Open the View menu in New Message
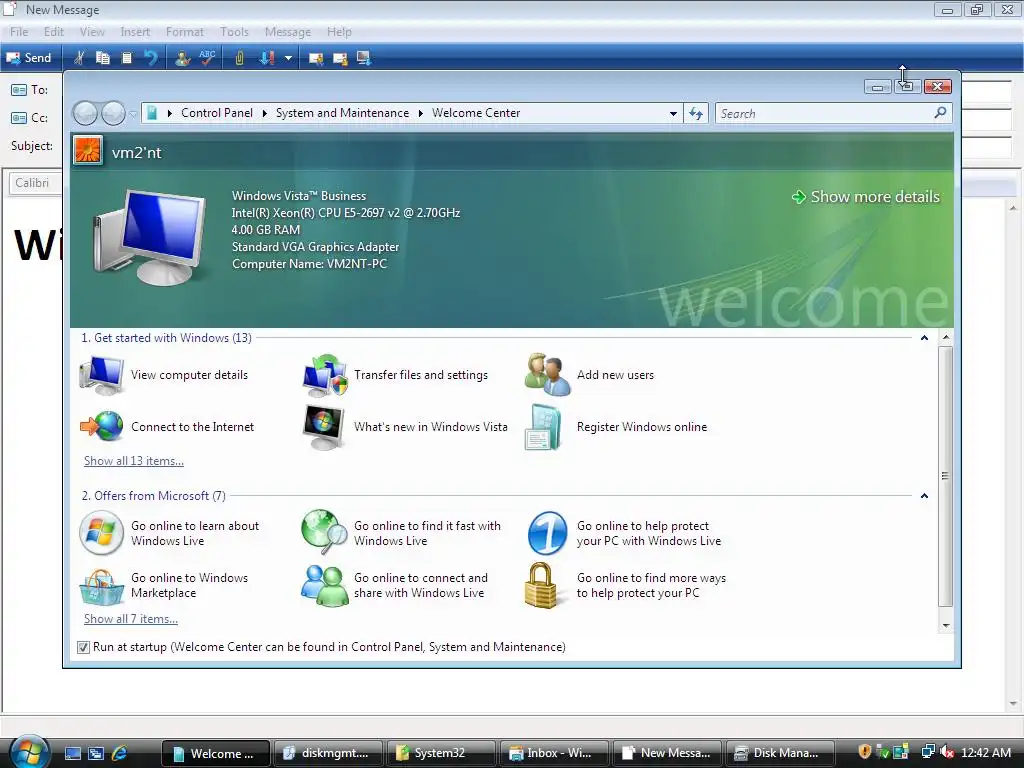 92,31
